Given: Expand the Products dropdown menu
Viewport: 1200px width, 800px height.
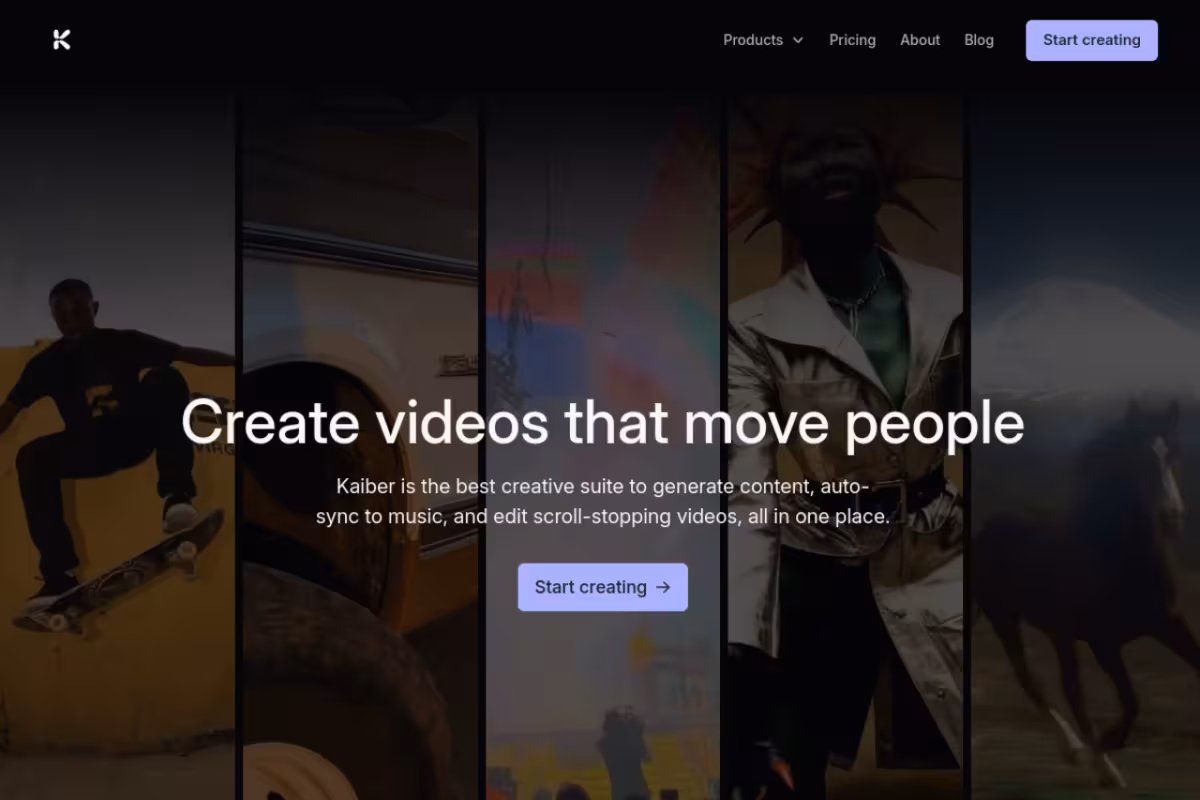Looking at the screenshot, I should click(763, 40).
